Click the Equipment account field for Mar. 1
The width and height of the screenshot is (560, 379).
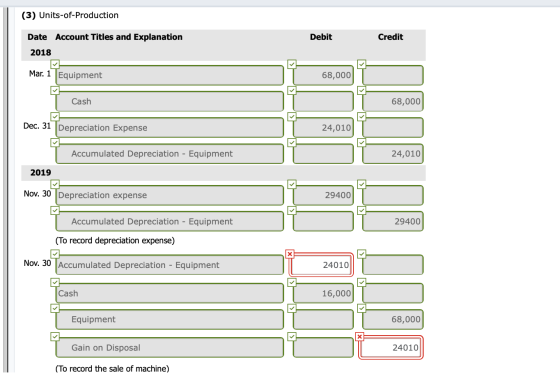click(x=170, y=75)
